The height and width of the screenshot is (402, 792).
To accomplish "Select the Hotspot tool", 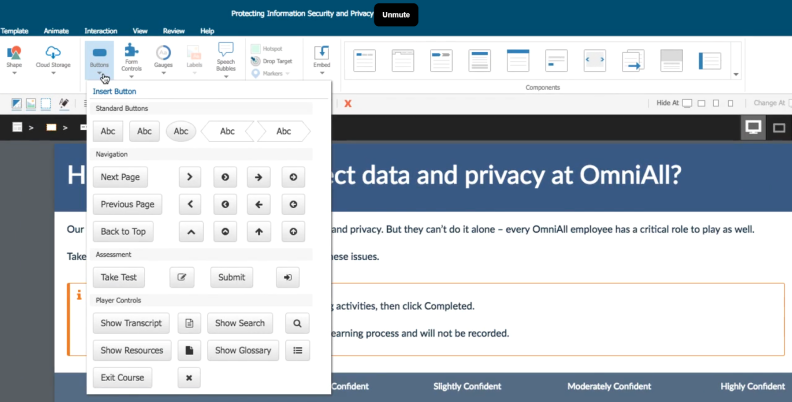I will pyautogui.click(x=267, y=48).
